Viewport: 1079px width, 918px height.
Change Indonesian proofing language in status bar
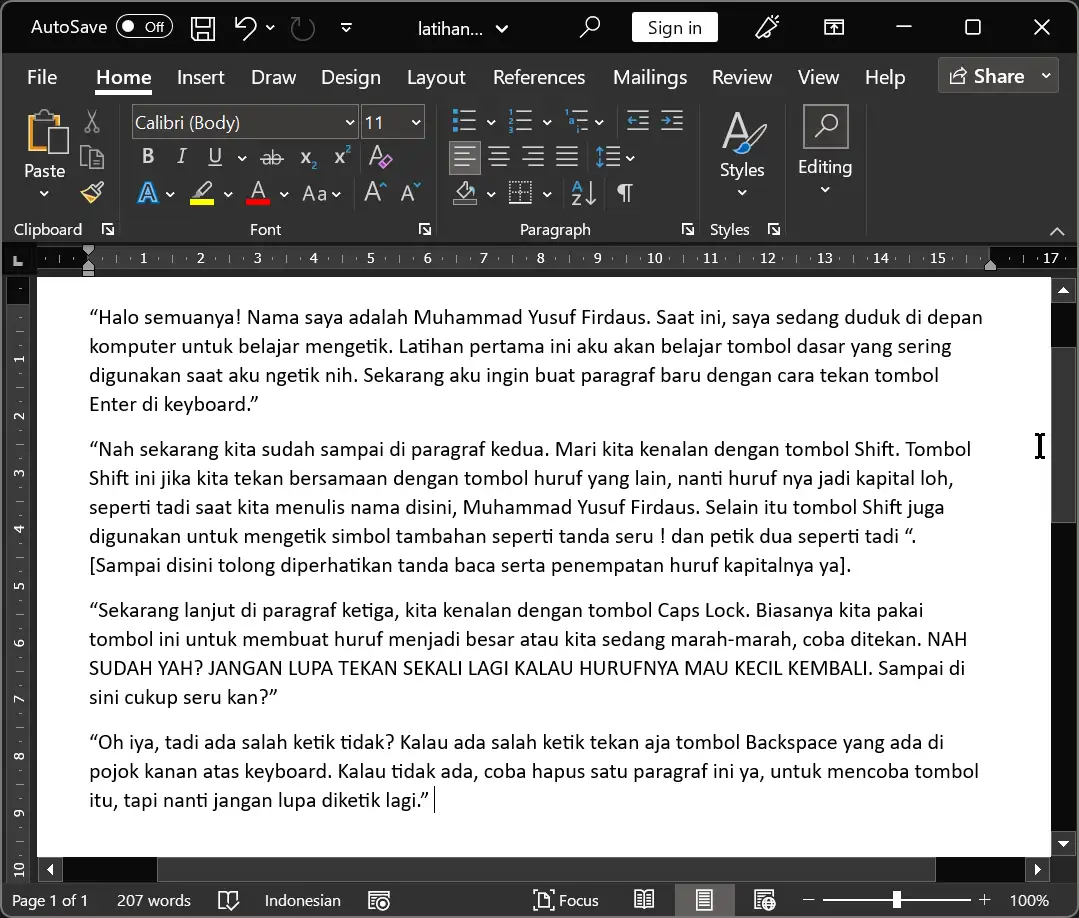tap(302, 899)
